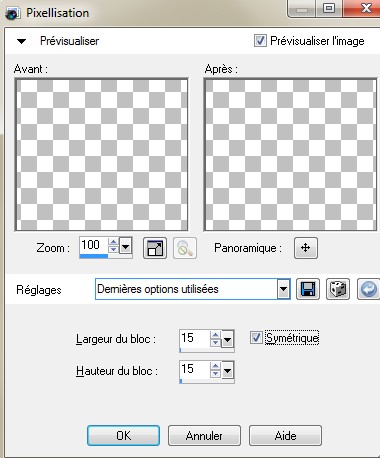The height and width of the screenshot is (458, 380).
Task: Decrease Zoom value with down spinner arrow
Action: pos(114,249)
